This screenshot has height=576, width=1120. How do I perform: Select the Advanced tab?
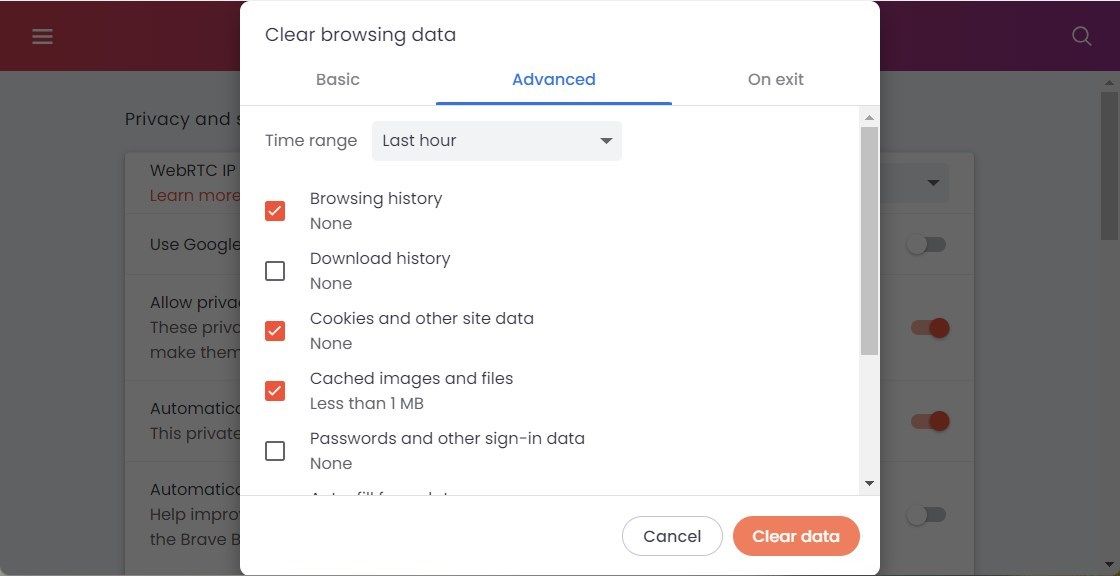pyautogui.click(x=554, y=80)
